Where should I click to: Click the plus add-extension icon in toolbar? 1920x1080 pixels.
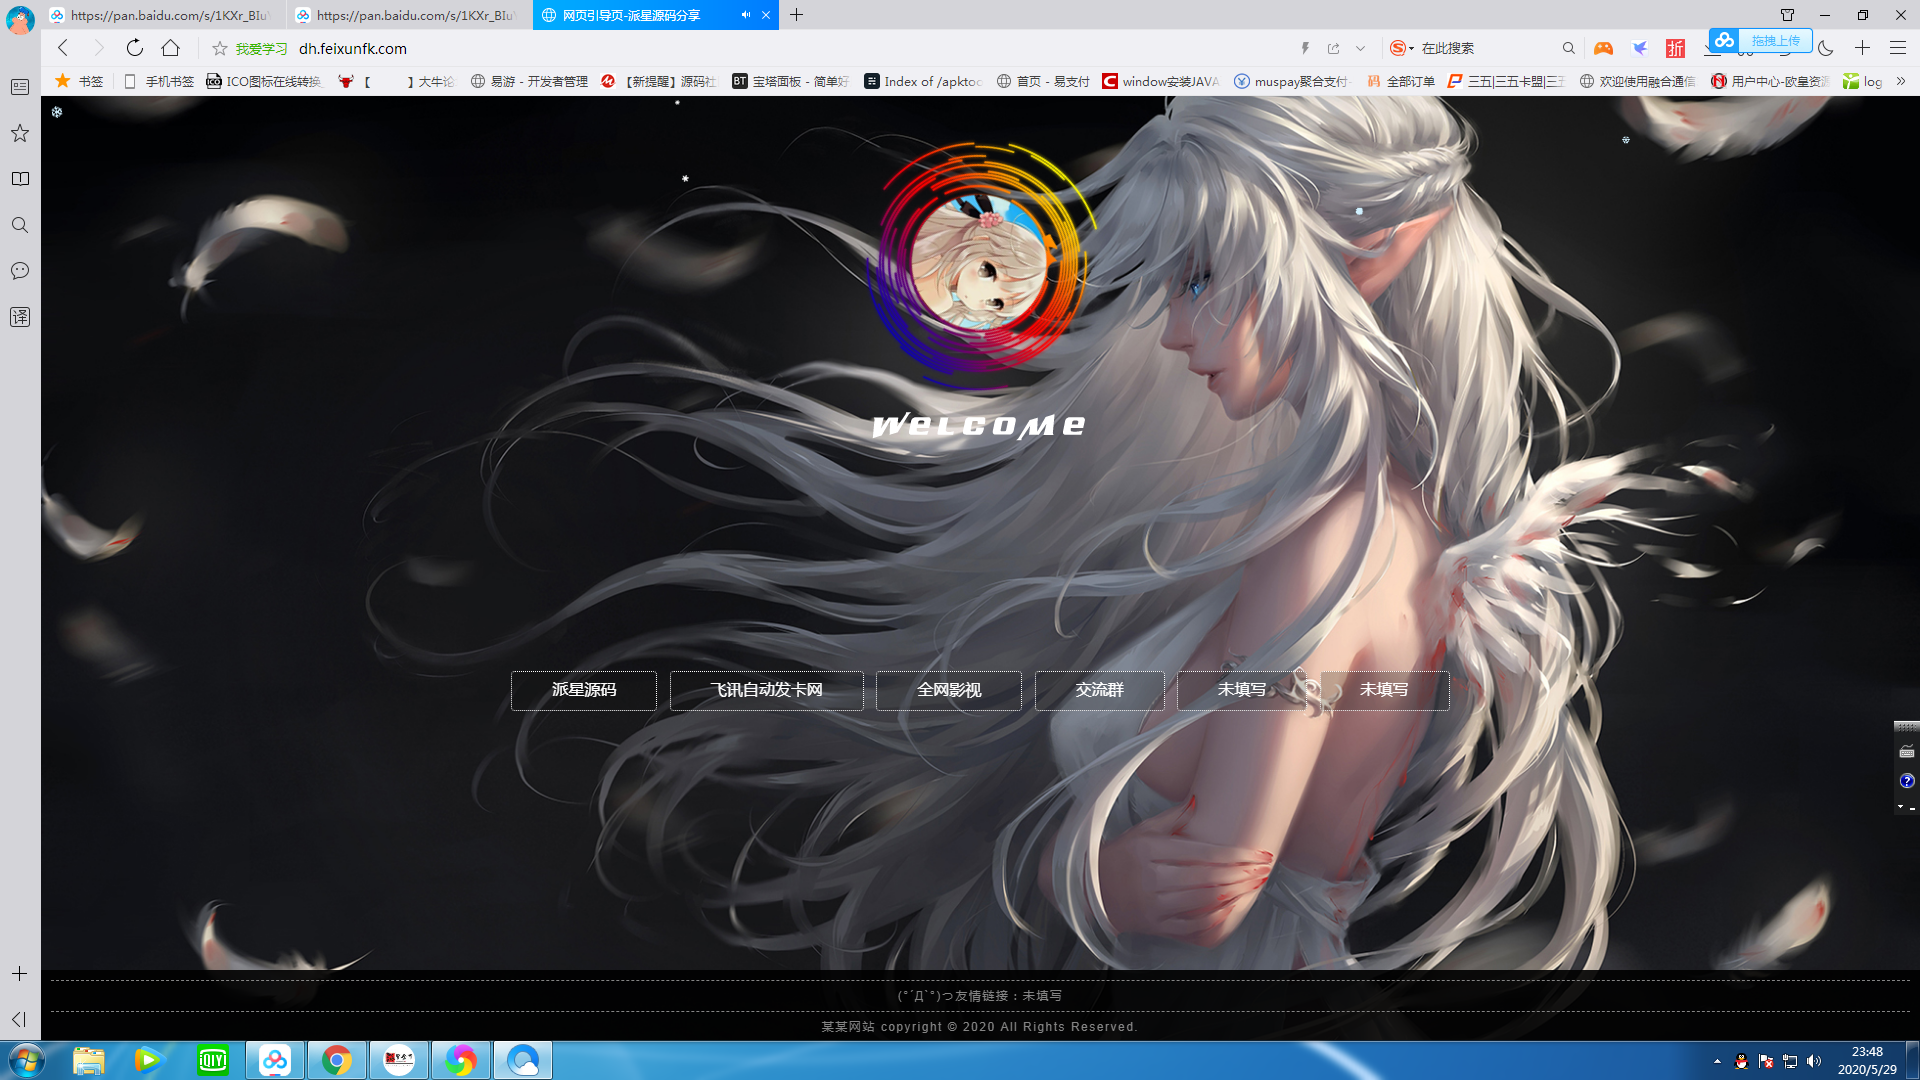pos(1862,48)
